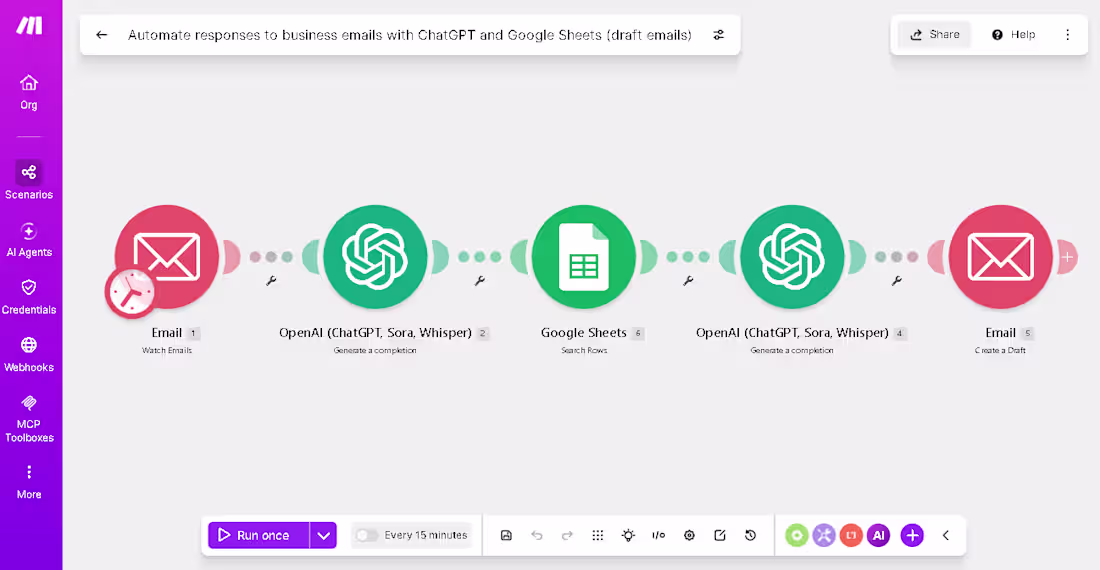
Task: Open filter wrench between Email and OpenAI 2
Action: tap(271, 280)
